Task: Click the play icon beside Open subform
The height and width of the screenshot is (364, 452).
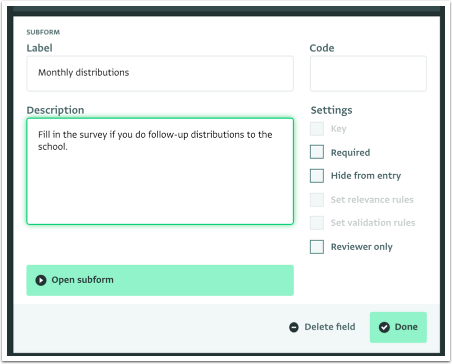Action: [41, 280]
